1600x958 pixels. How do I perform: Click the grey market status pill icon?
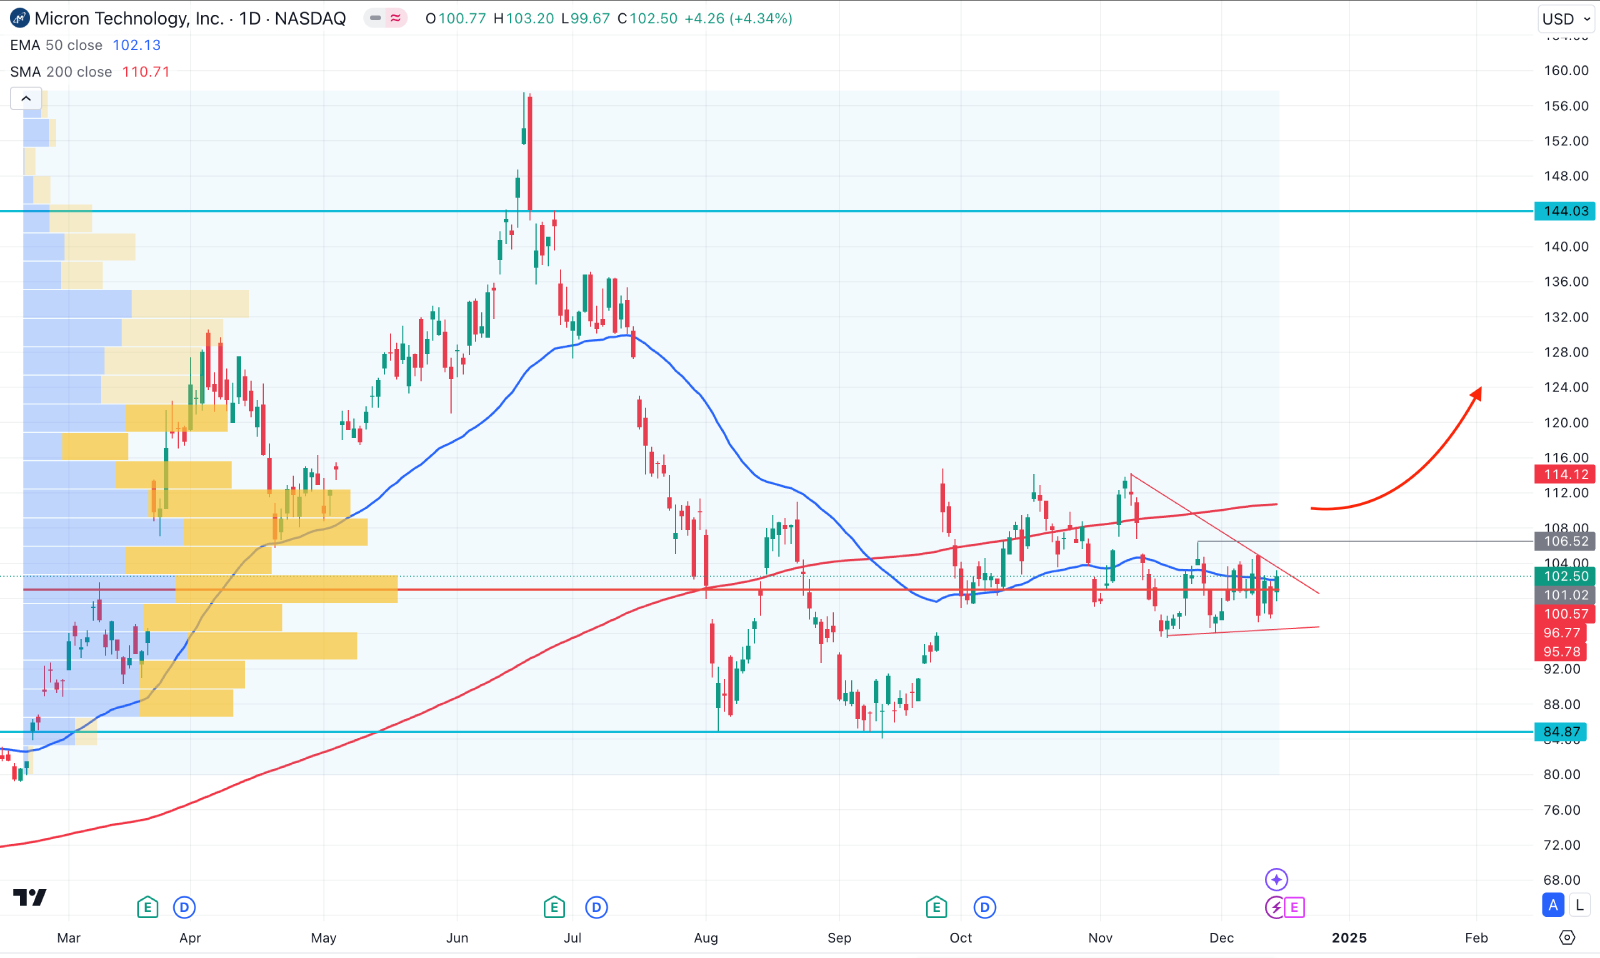tap(376, 18)
